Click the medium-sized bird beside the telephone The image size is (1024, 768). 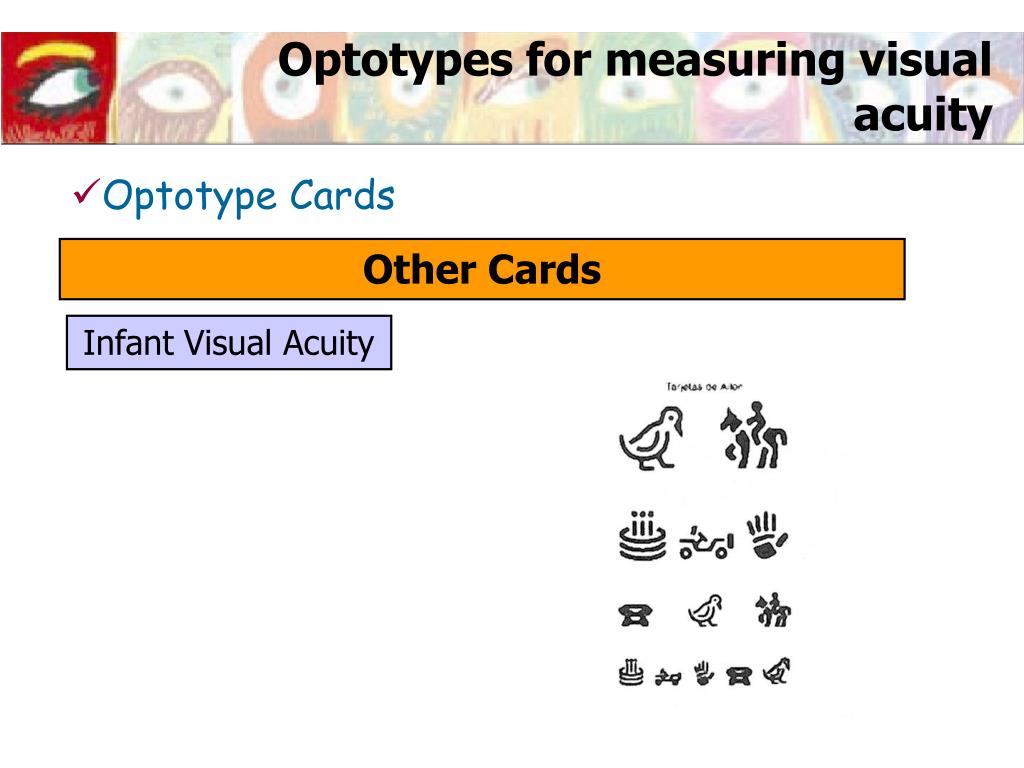(x=706, y=611)
